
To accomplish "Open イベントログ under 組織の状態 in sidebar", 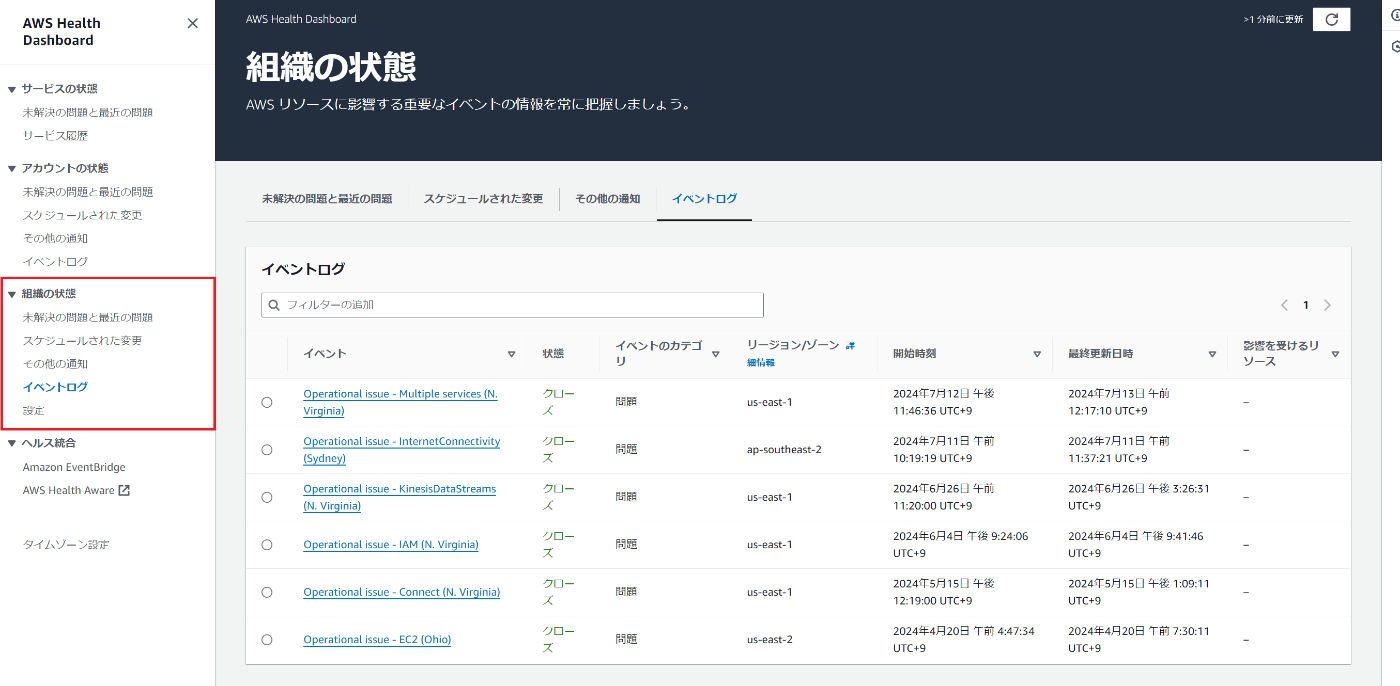I will pyautogui.click(x=55, y=387).
